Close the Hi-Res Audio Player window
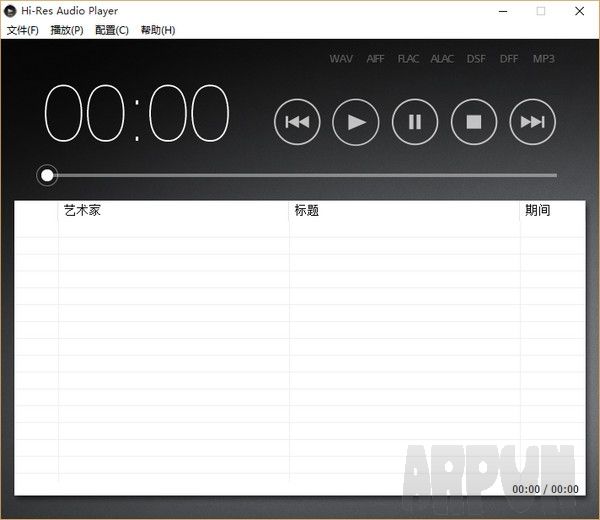The height and width of the screenshot is (520, 600). [x=579, y=11]
